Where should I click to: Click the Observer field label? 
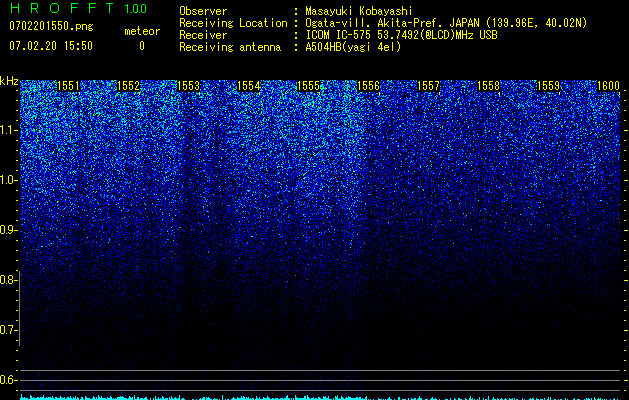pos(203,11)
